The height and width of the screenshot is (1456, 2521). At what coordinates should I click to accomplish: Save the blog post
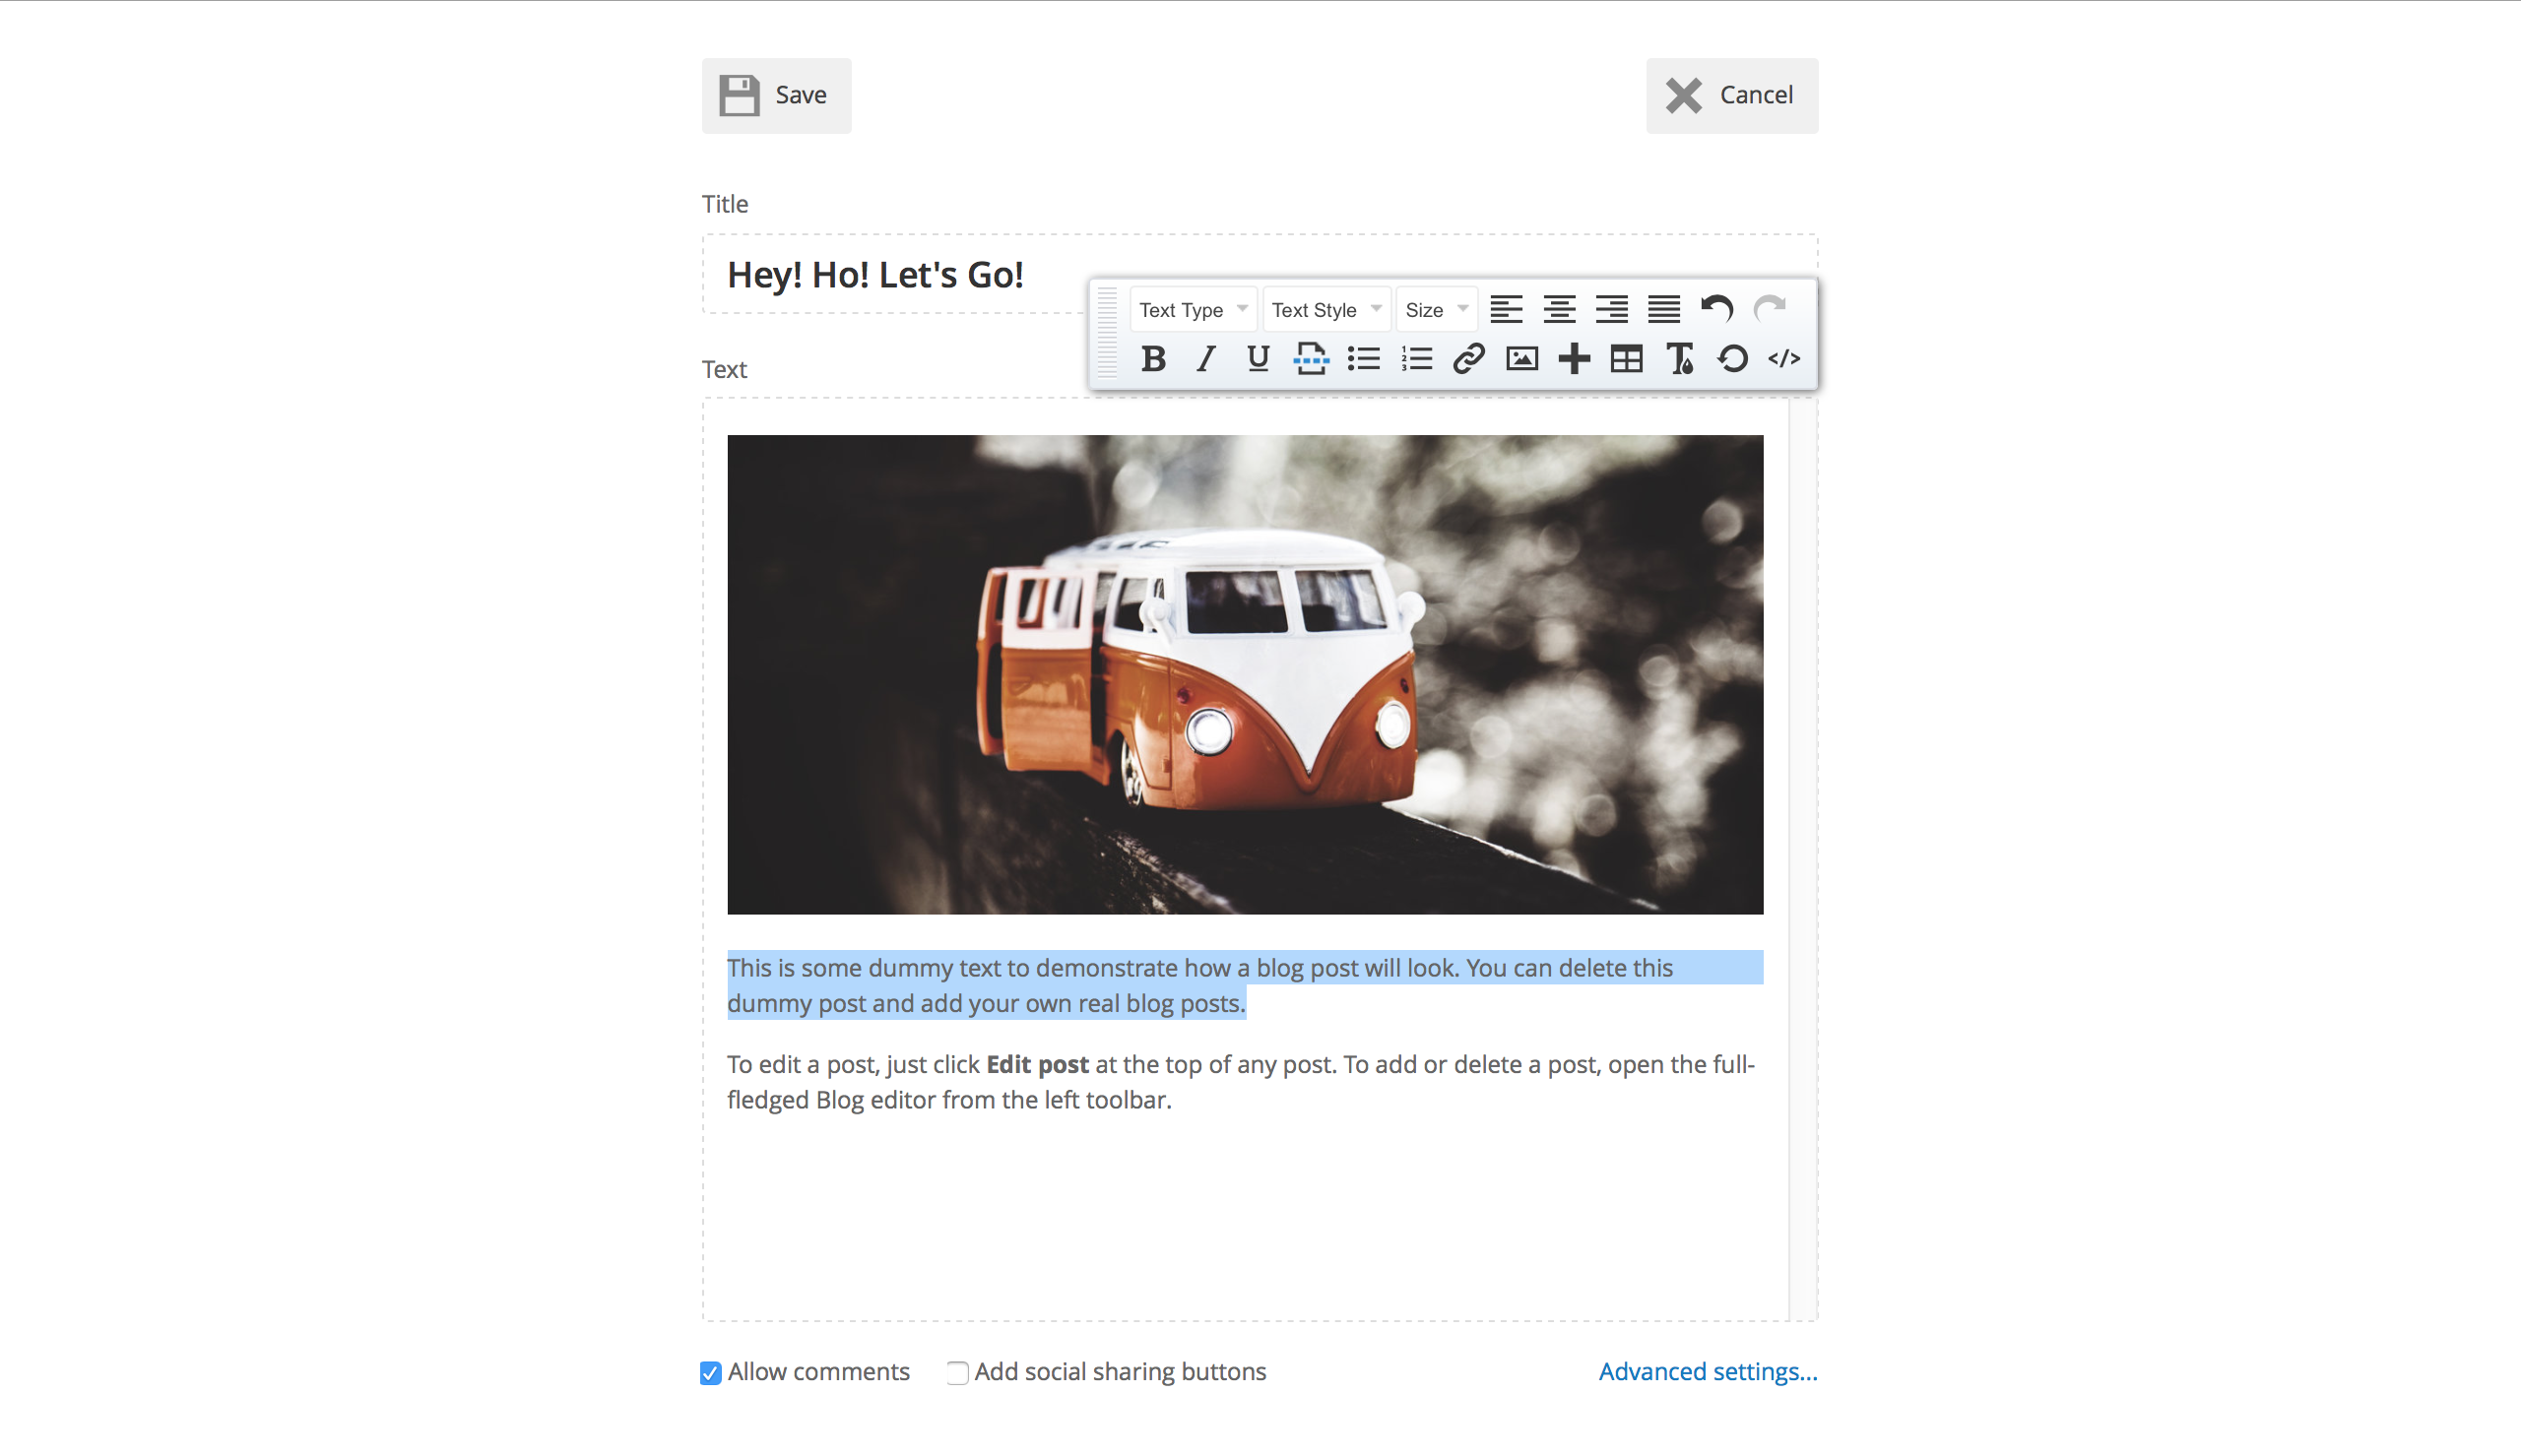tap(776, 95)
